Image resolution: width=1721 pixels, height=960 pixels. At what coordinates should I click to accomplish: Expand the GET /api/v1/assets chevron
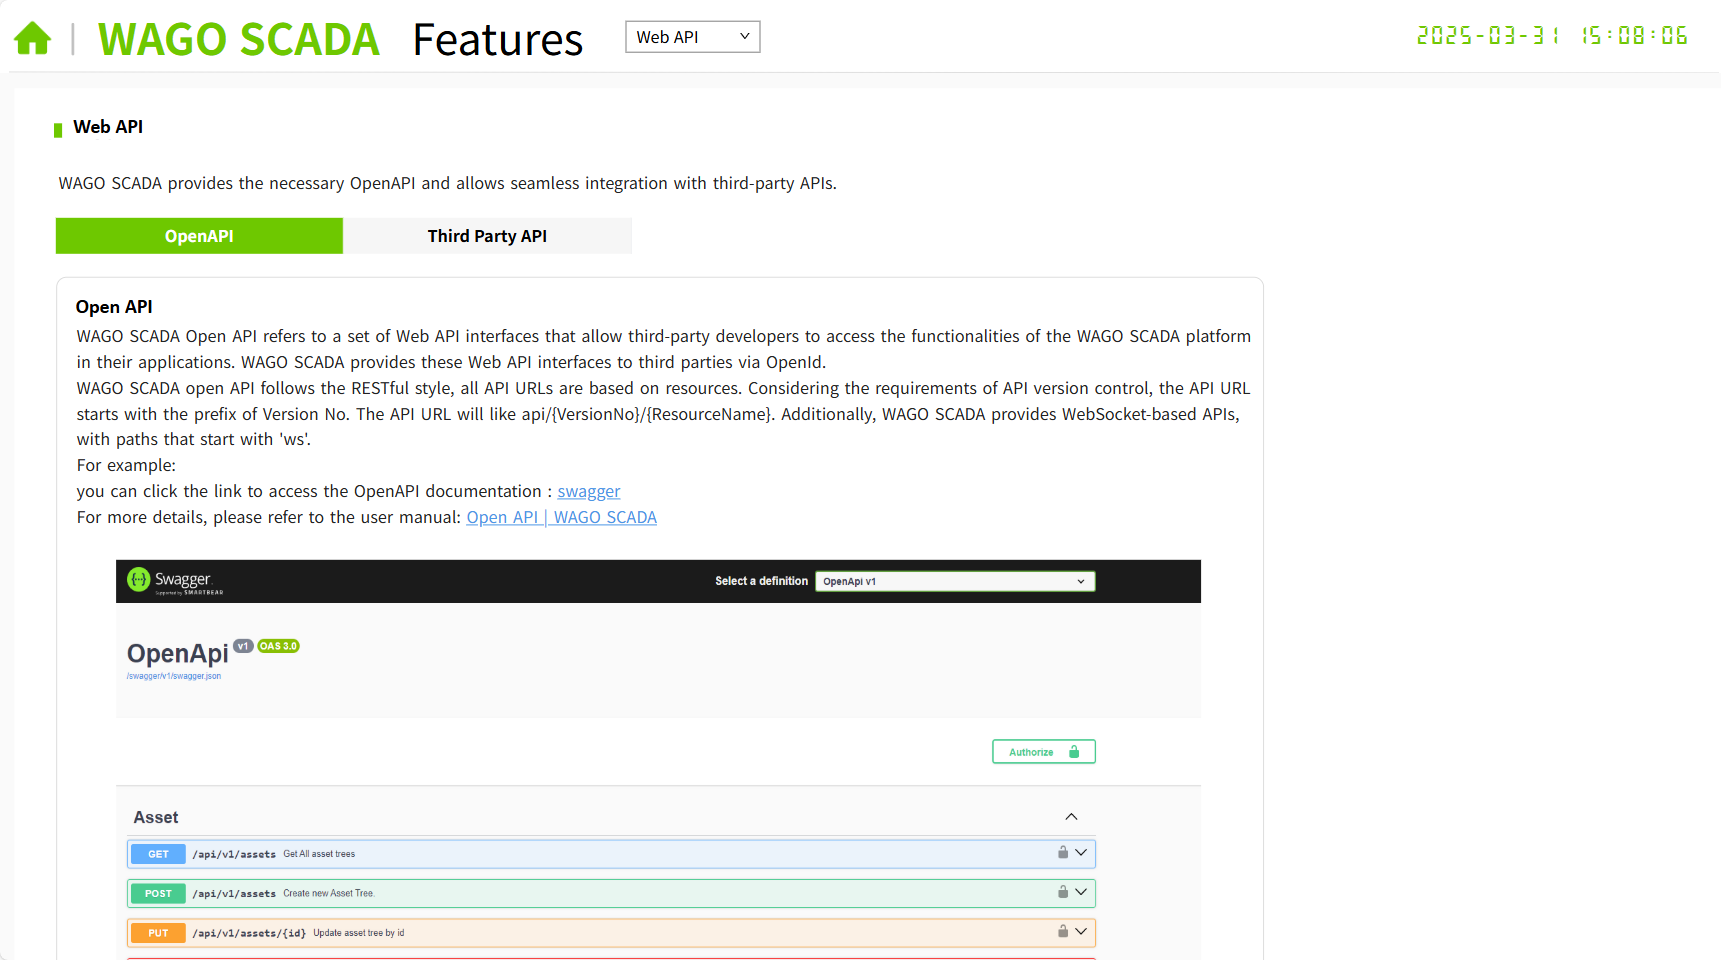pyautogui.click(x=1081, y=853)
